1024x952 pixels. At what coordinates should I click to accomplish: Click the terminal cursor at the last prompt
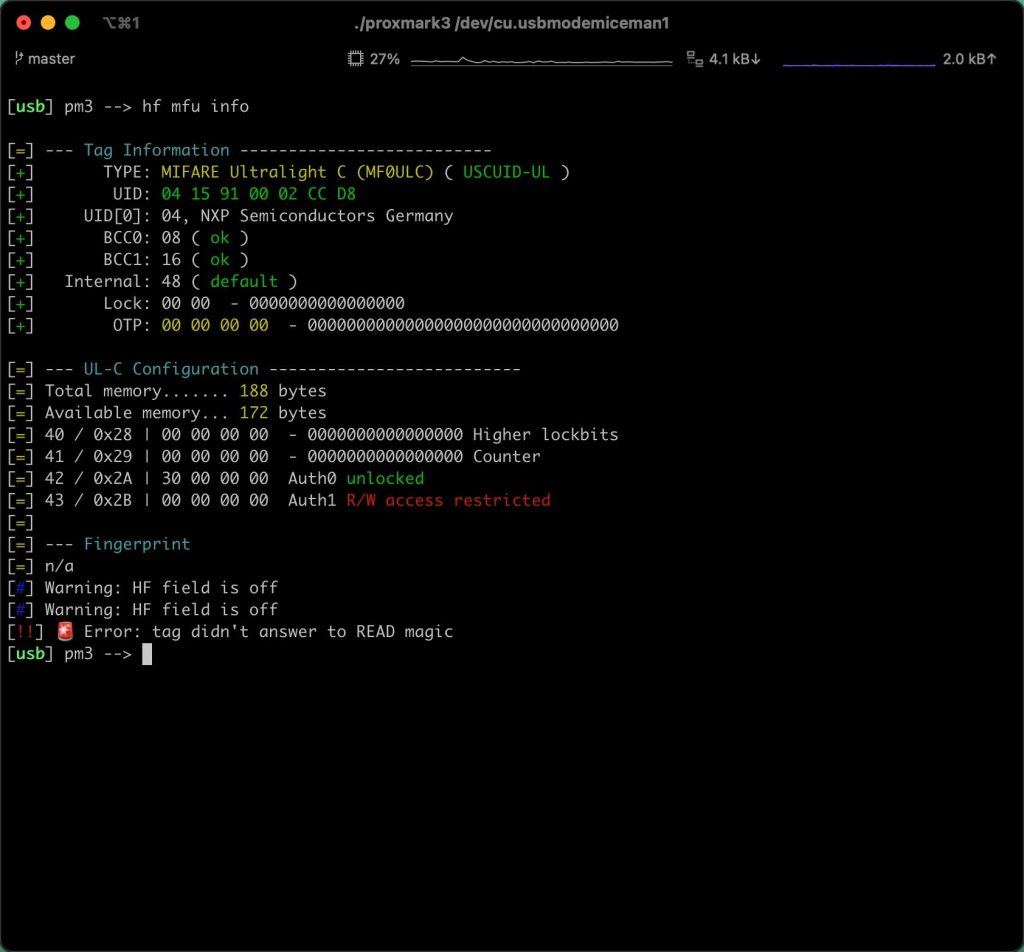(147, 654)
